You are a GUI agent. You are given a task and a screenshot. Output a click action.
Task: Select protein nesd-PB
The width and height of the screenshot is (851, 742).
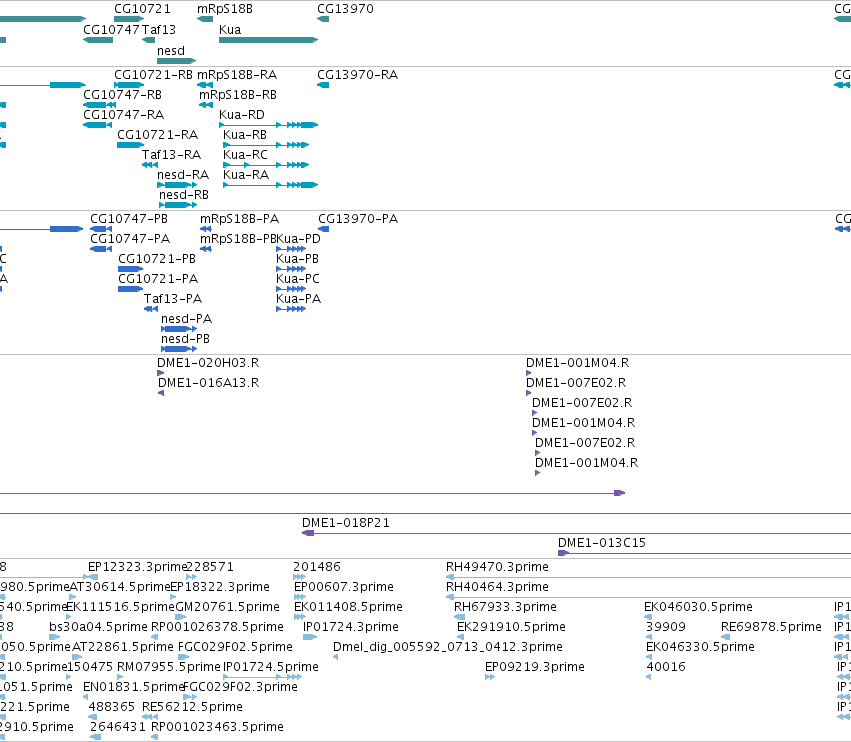pos(179,350)
